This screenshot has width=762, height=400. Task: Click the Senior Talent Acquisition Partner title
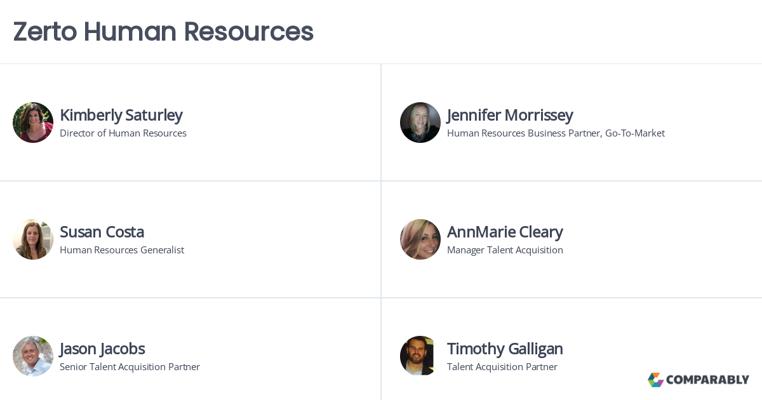click(x=130, y=367)
